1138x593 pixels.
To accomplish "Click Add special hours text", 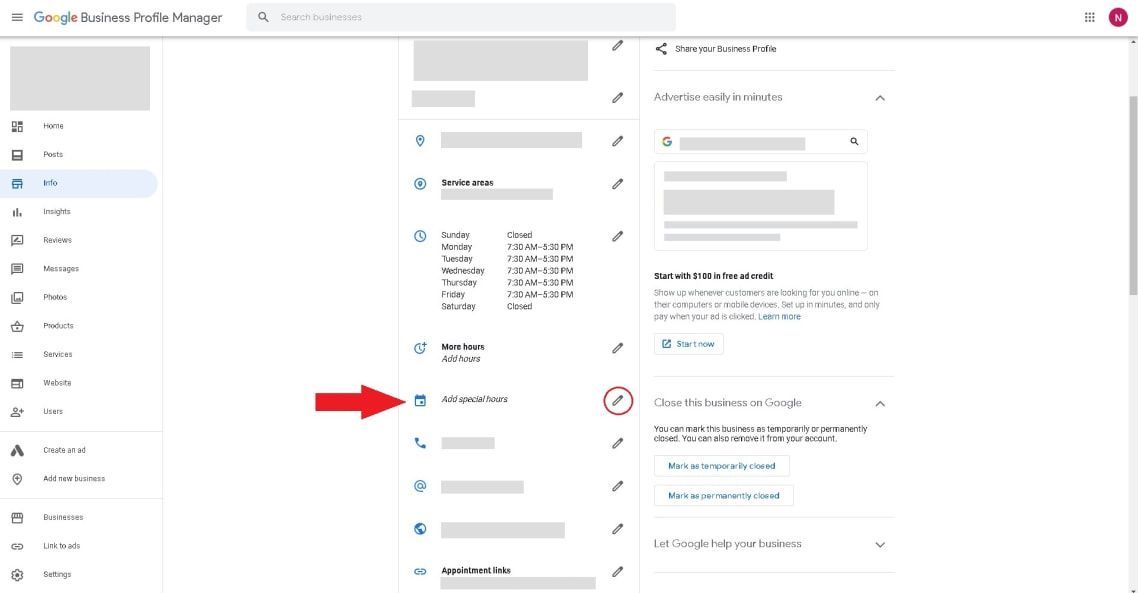I will point(474,399).
